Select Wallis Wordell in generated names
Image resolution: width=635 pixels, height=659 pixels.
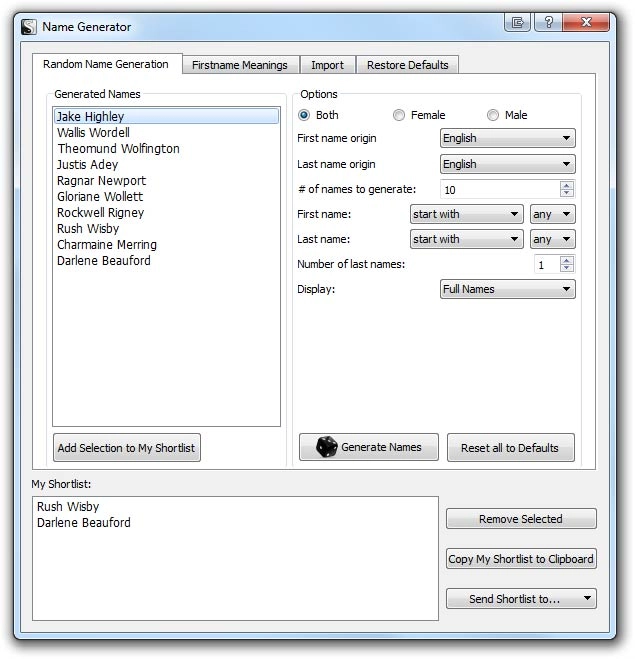166,133
